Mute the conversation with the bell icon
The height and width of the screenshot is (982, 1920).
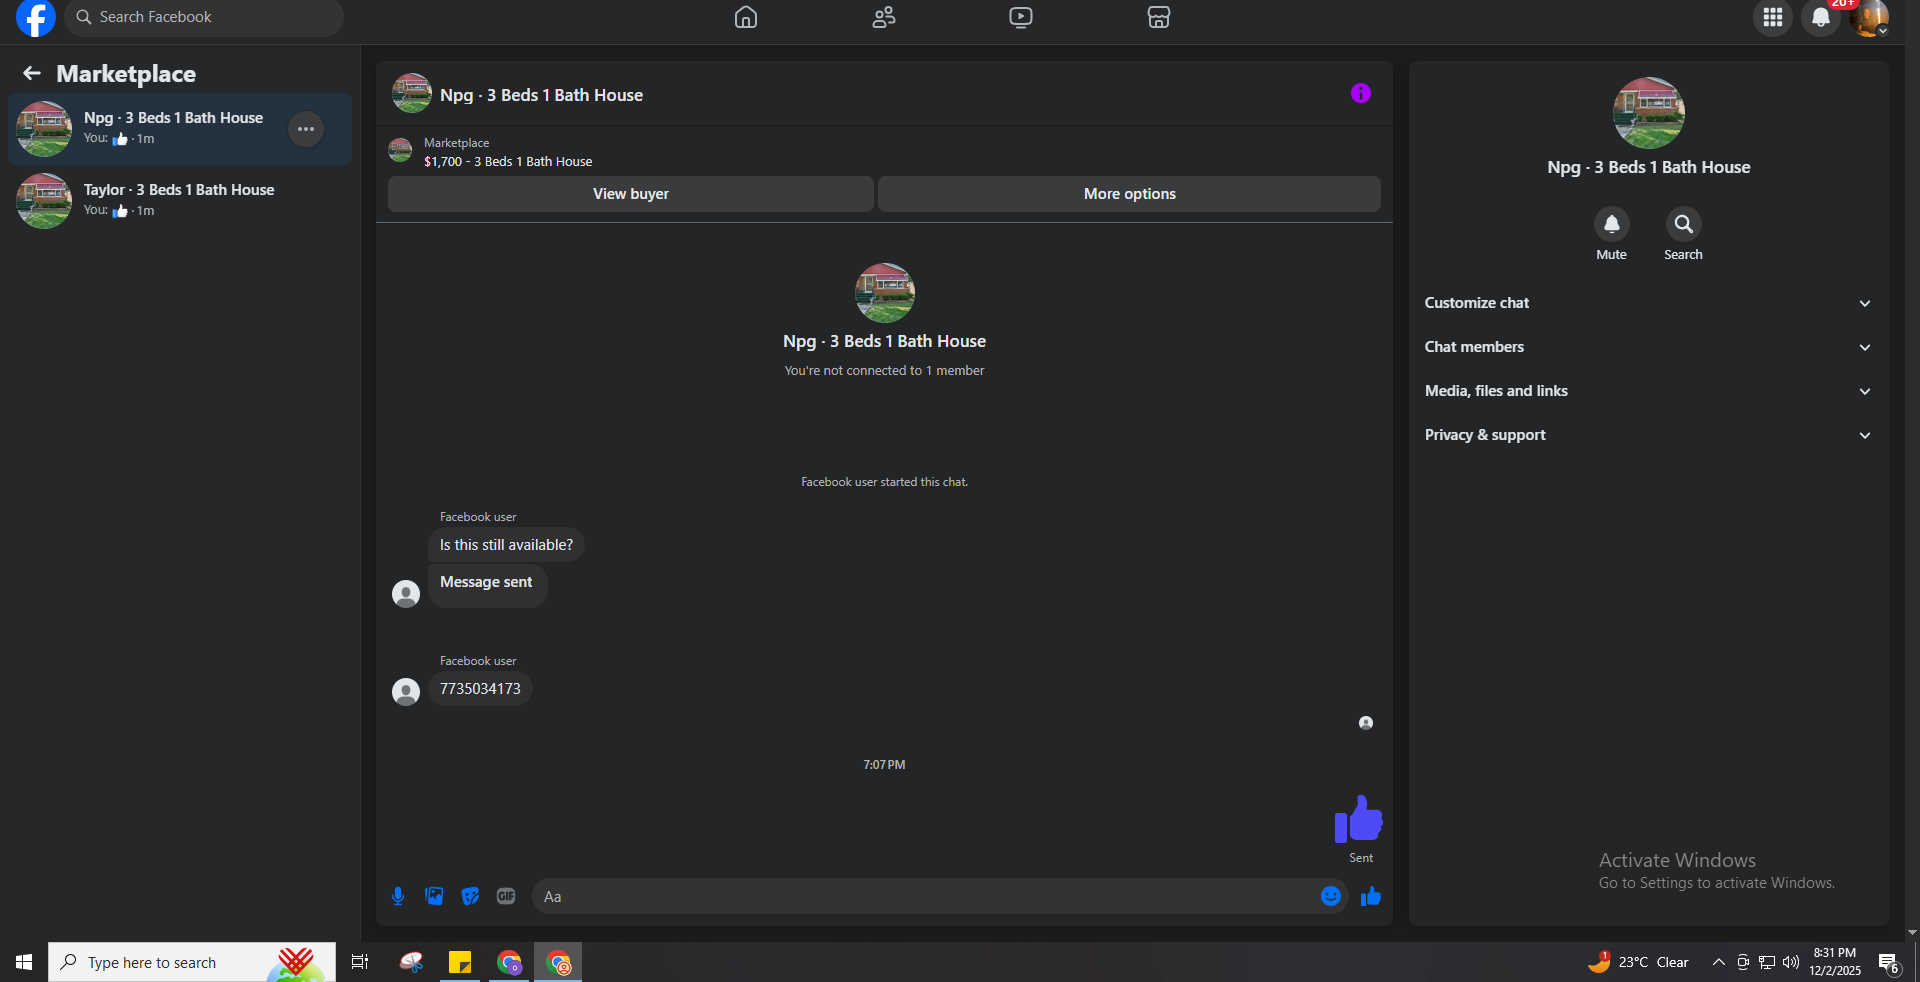click(1612, 224)
